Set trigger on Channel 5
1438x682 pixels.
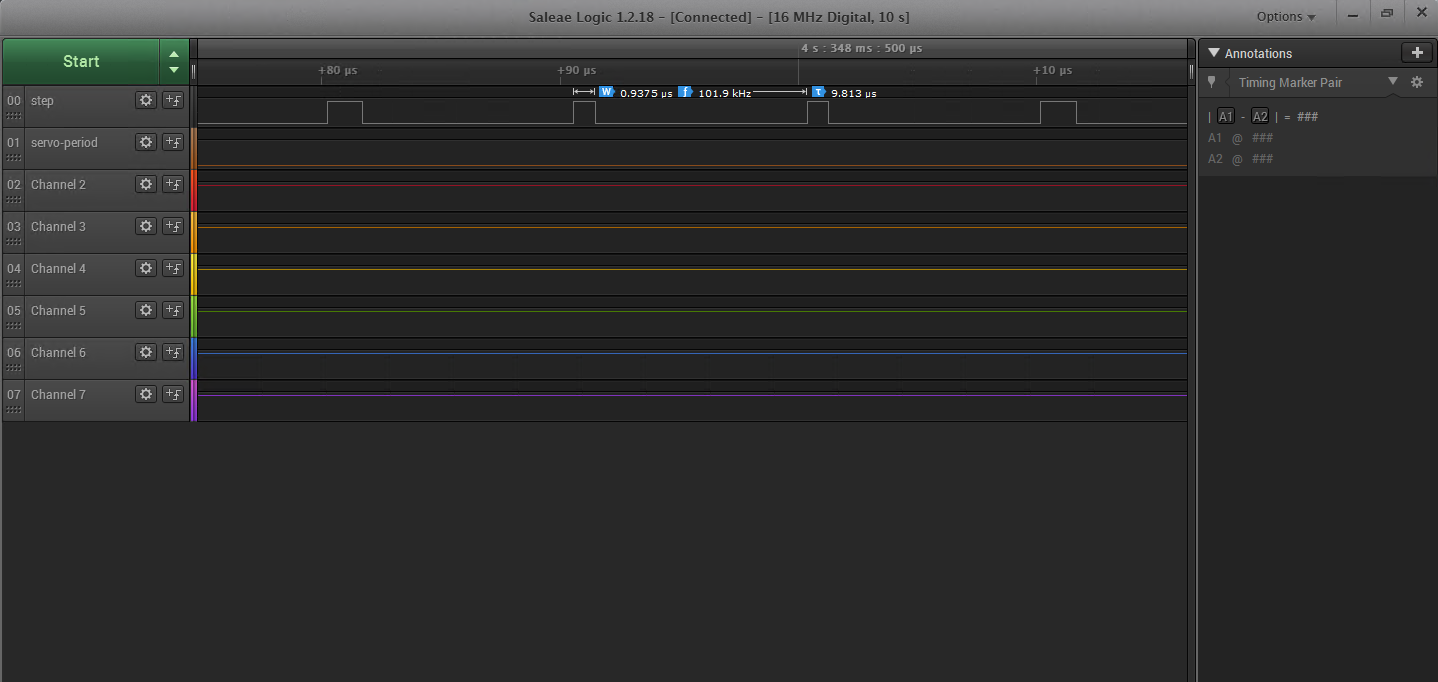173,310
